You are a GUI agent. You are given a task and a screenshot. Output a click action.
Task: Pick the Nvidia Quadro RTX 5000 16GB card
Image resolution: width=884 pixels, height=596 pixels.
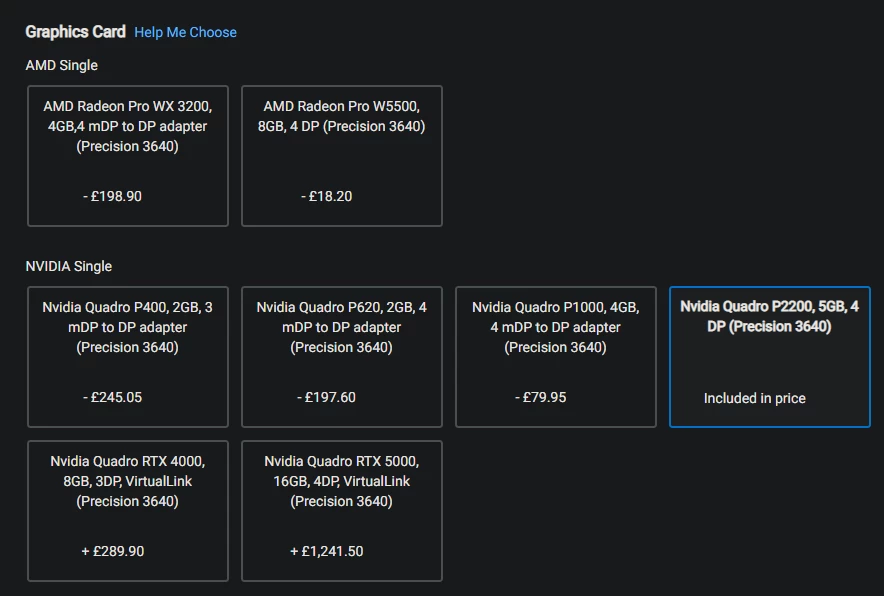coord(342,511)
